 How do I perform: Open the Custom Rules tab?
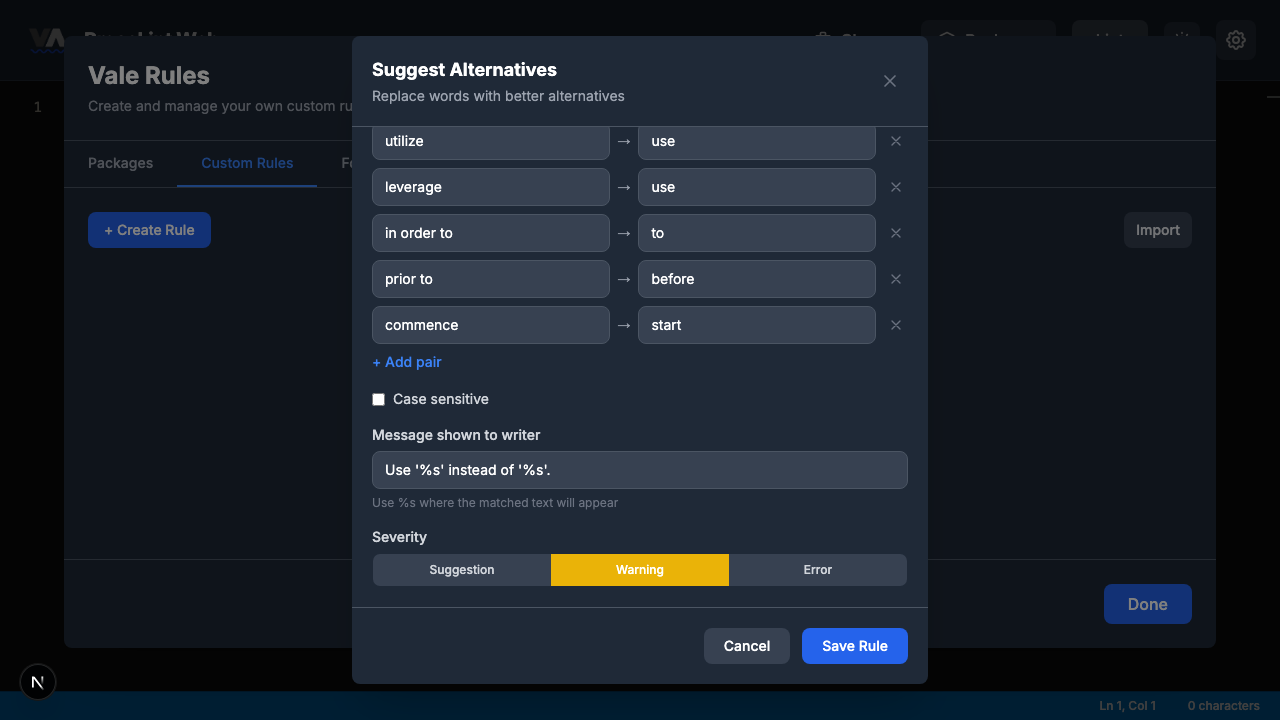click(247, 163)
